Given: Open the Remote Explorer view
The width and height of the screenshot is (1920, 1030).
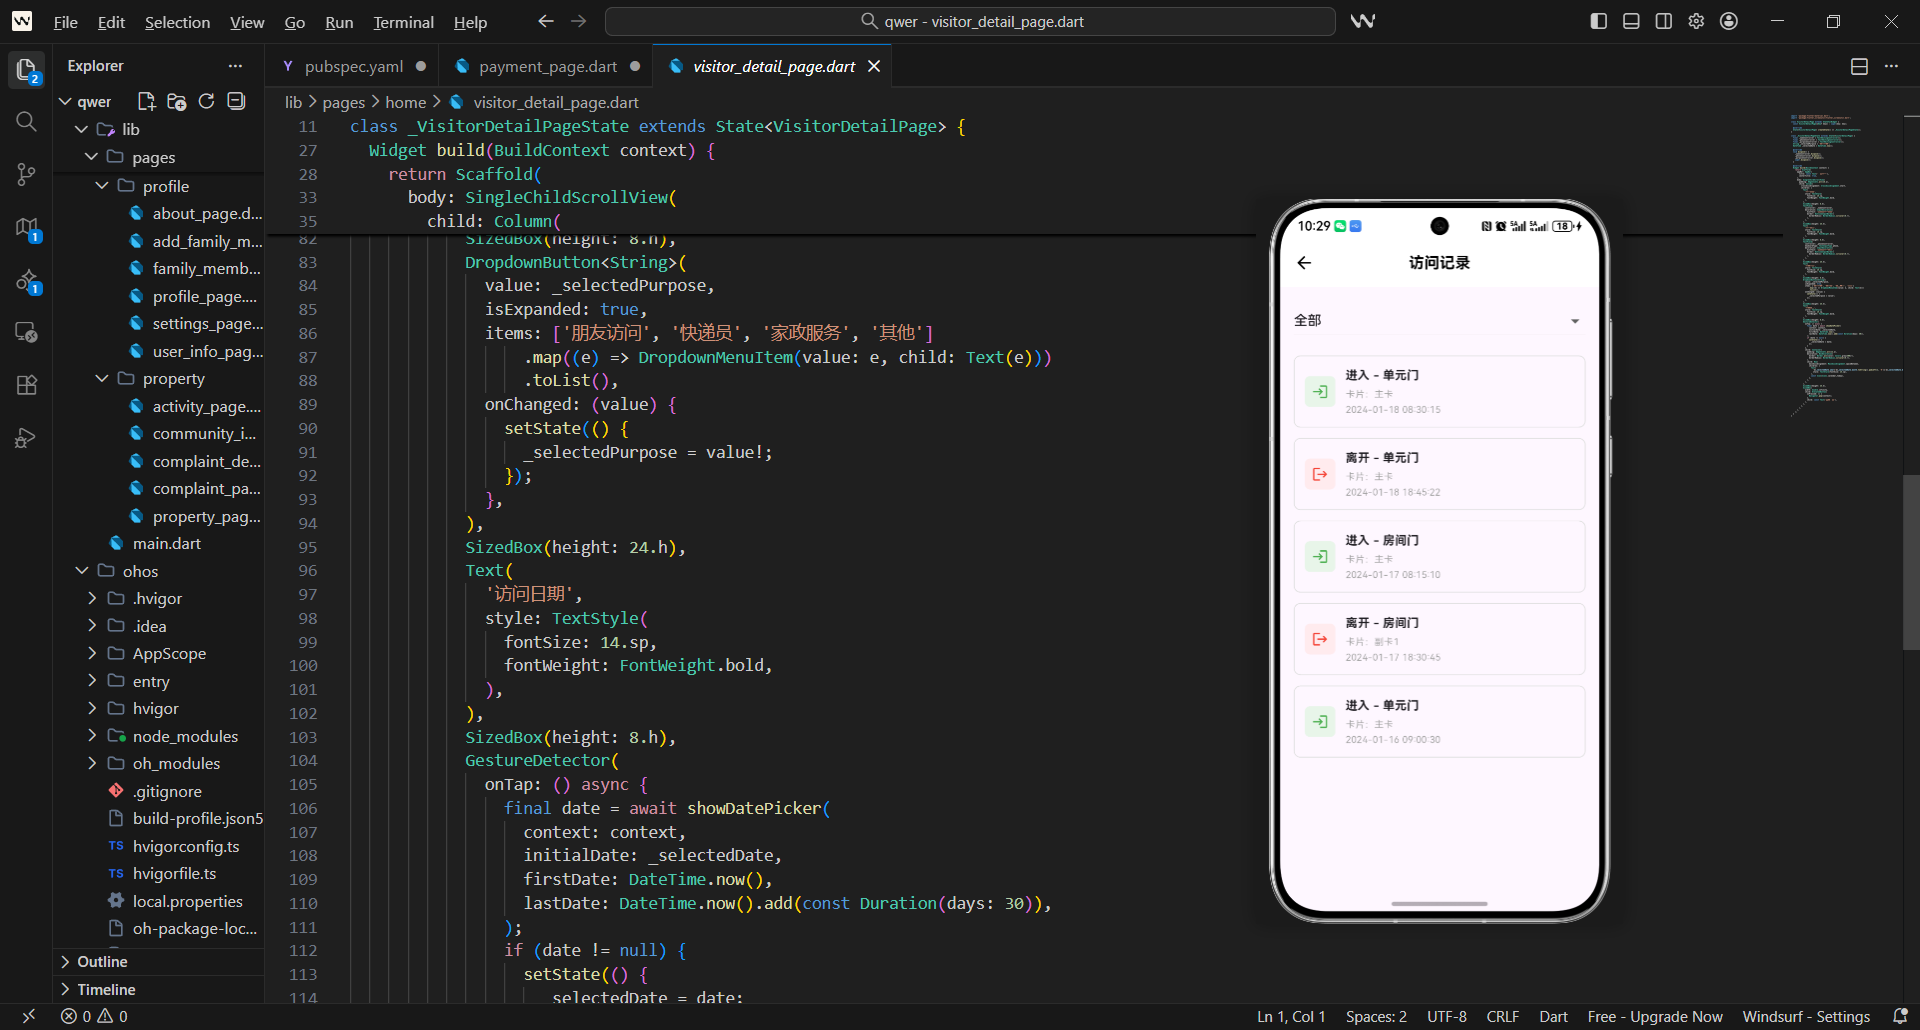Looking at the screenshot, I should tap(26, 333).
